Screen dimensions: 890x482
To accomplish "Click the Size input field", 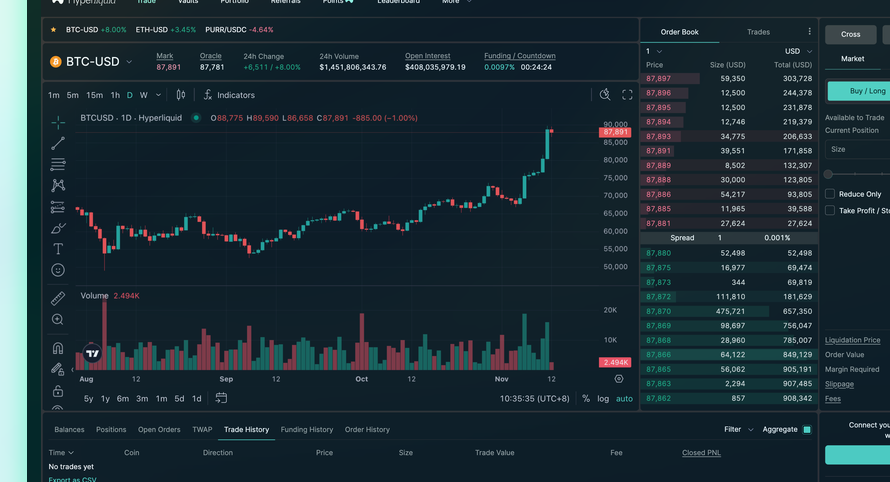I will coord(857,149).
